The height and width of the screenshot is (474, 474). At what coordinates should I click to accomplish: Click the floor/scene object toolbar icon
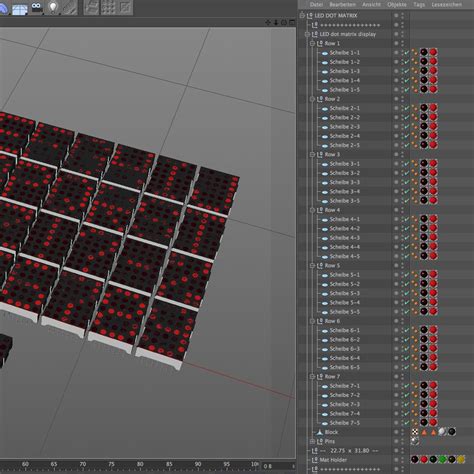pos(20,9)
